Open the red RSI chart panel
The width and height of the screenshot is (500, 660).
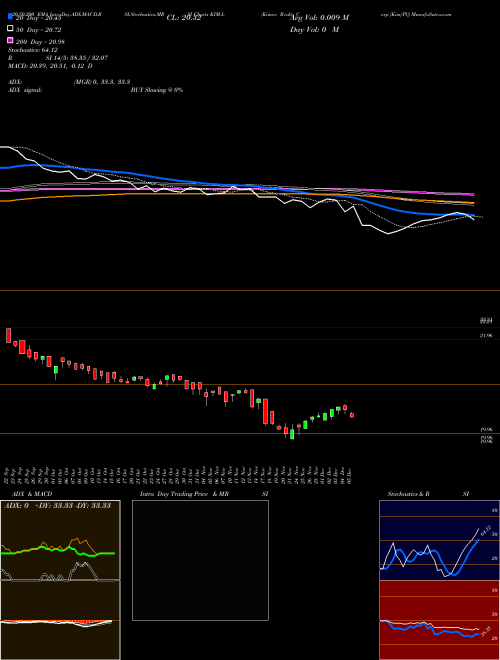click(439, 620)
